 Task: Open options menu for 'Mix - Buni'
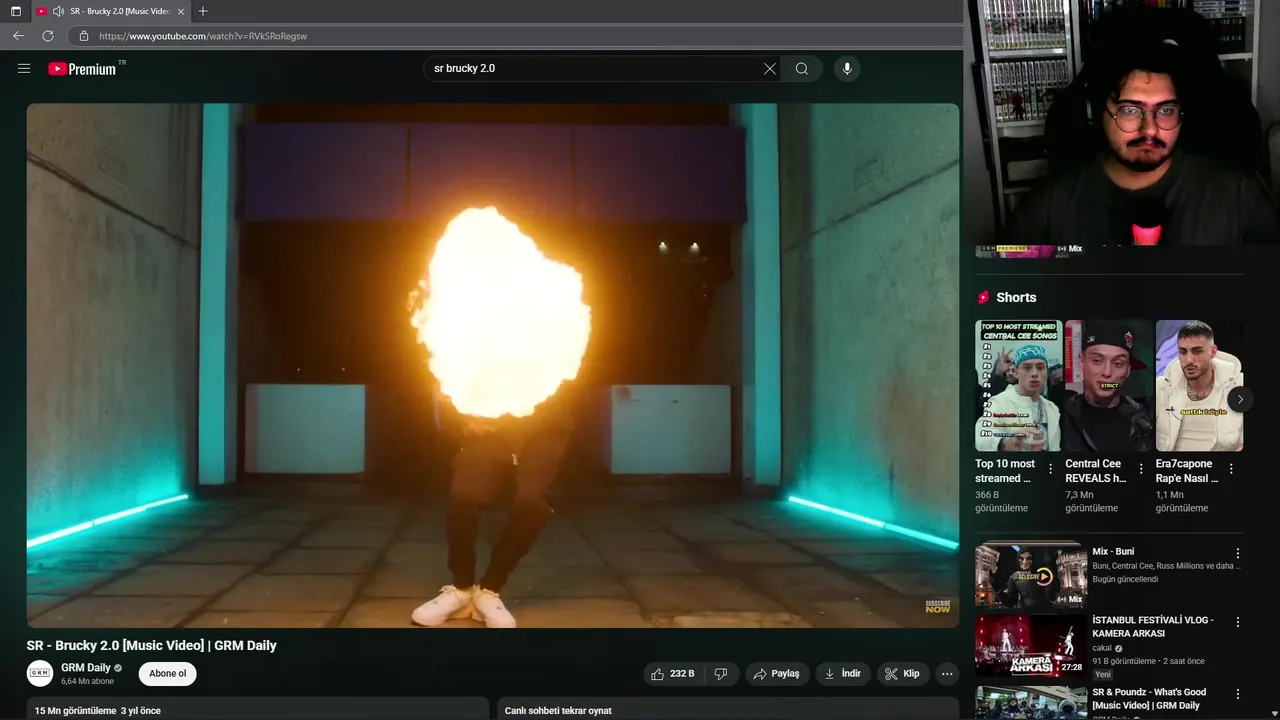1238,553
